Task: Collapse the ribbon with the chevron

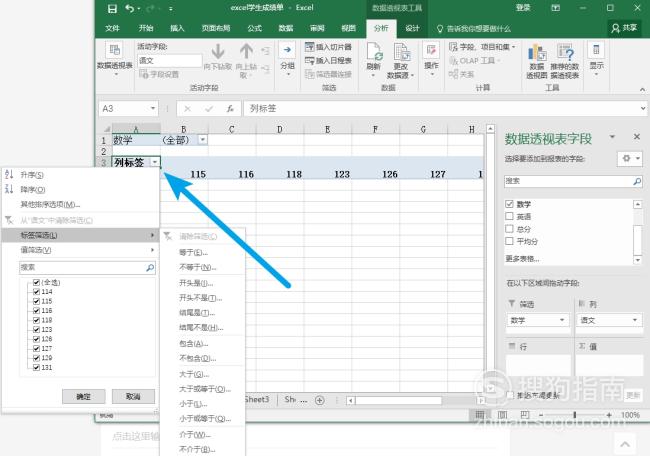Action: (642, 89)
